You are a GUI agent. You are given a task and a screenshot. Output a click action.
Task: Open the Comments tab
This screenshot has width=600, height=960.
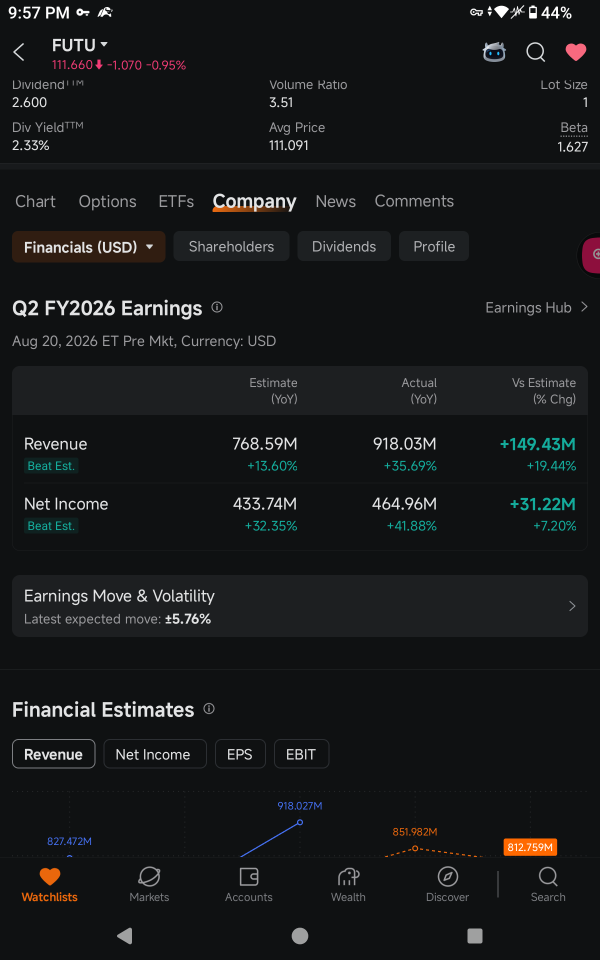pyautogui.click(x=414, y=201)
